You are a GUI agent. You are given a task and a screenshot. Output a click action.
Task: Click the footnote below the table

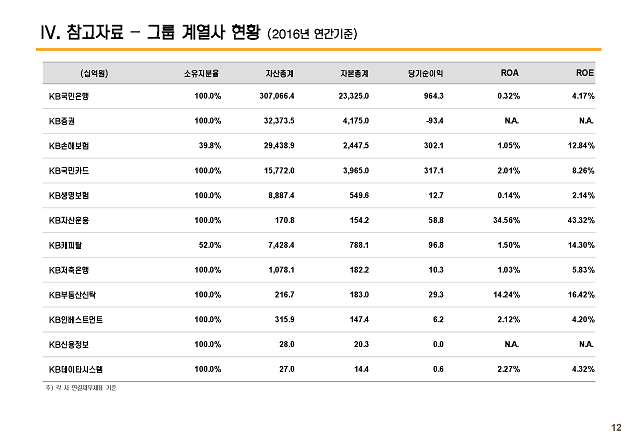coord(81,388)
